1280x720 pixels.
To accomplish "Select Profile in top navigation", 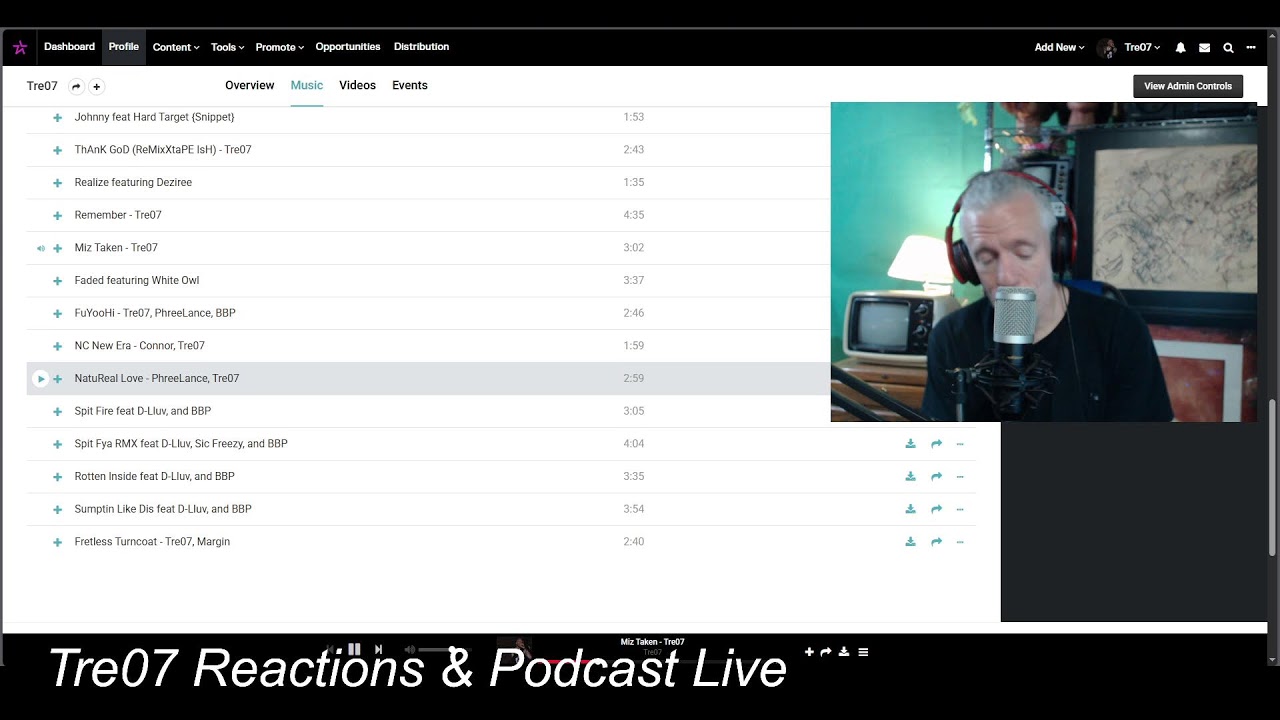I will point(124,47).
